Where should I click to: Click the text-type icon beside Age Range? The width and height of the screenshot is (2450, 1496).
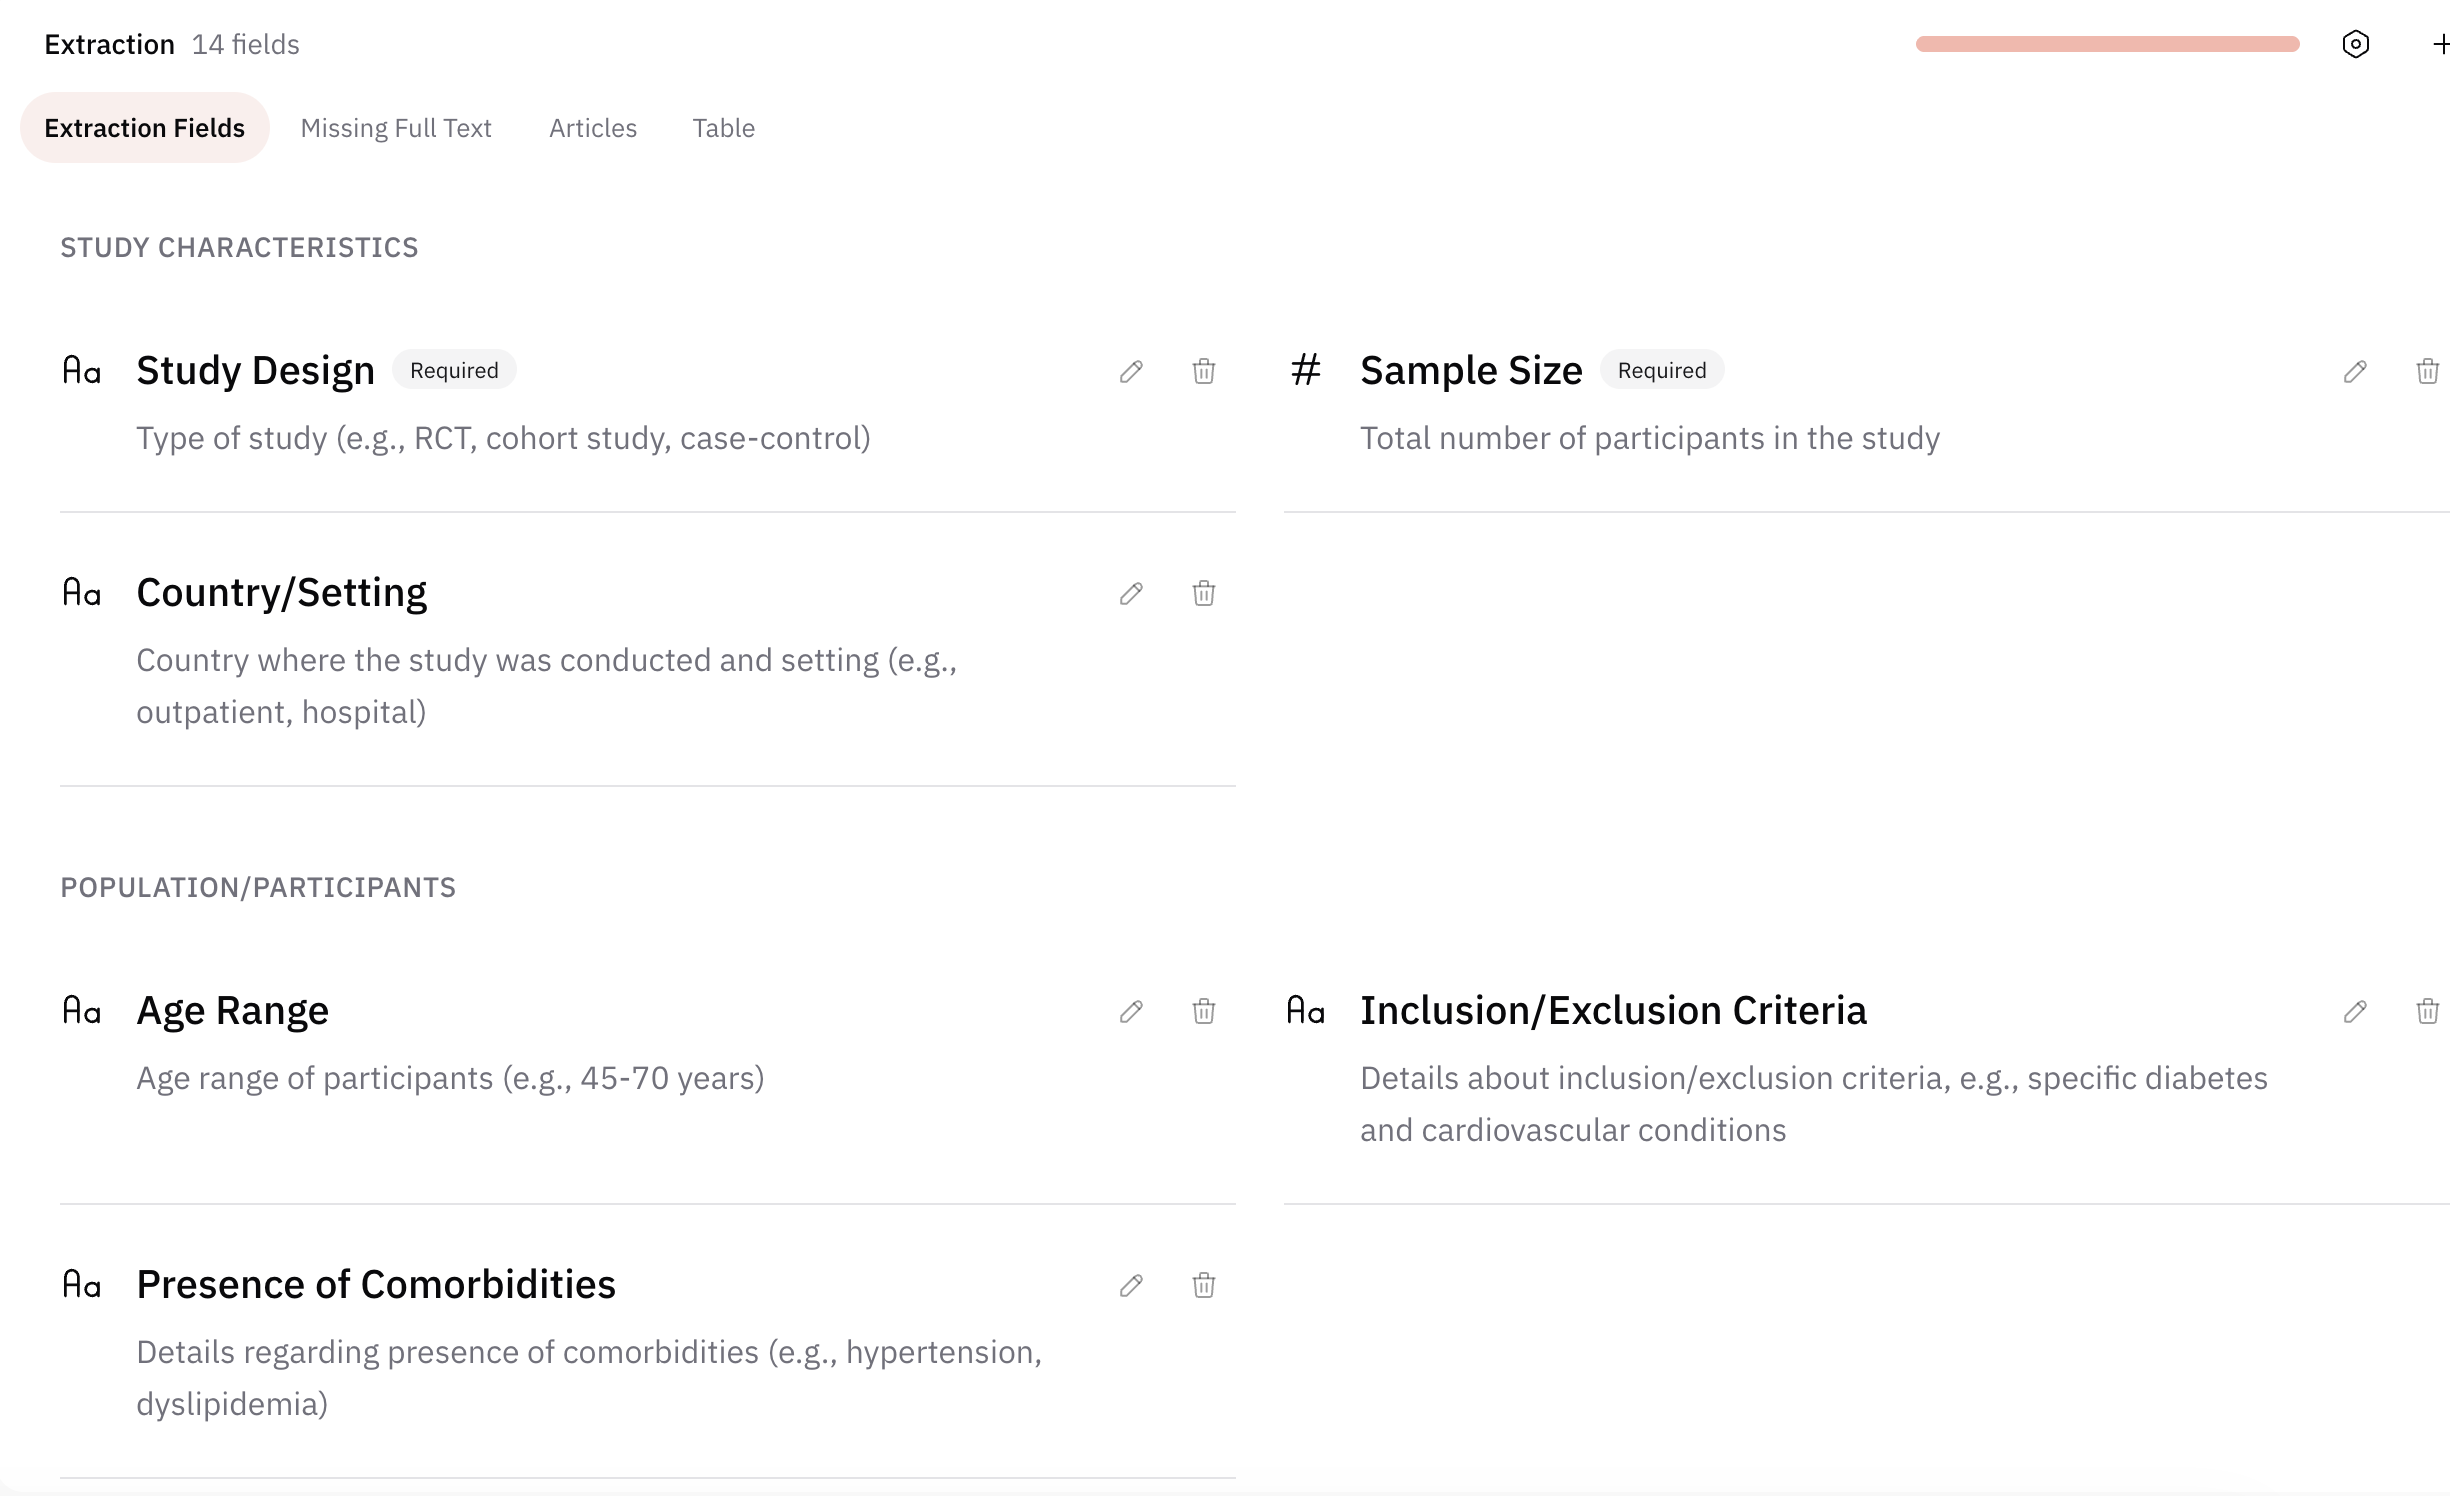(x=82, y=1011)
